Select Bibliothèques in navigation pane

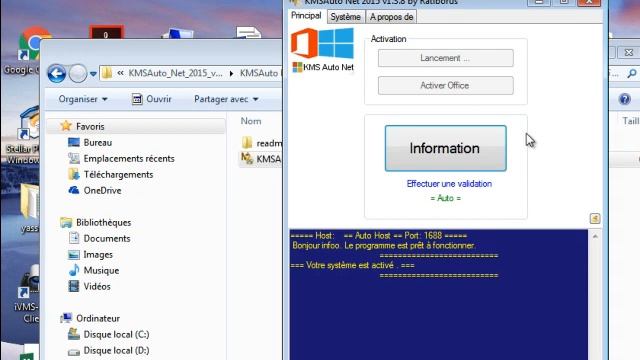pos(103,222)
